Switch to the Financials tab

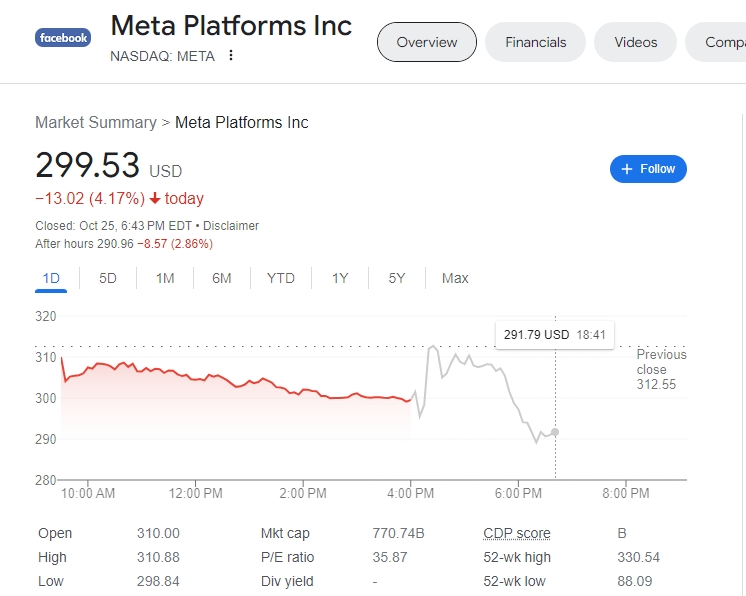536,42
